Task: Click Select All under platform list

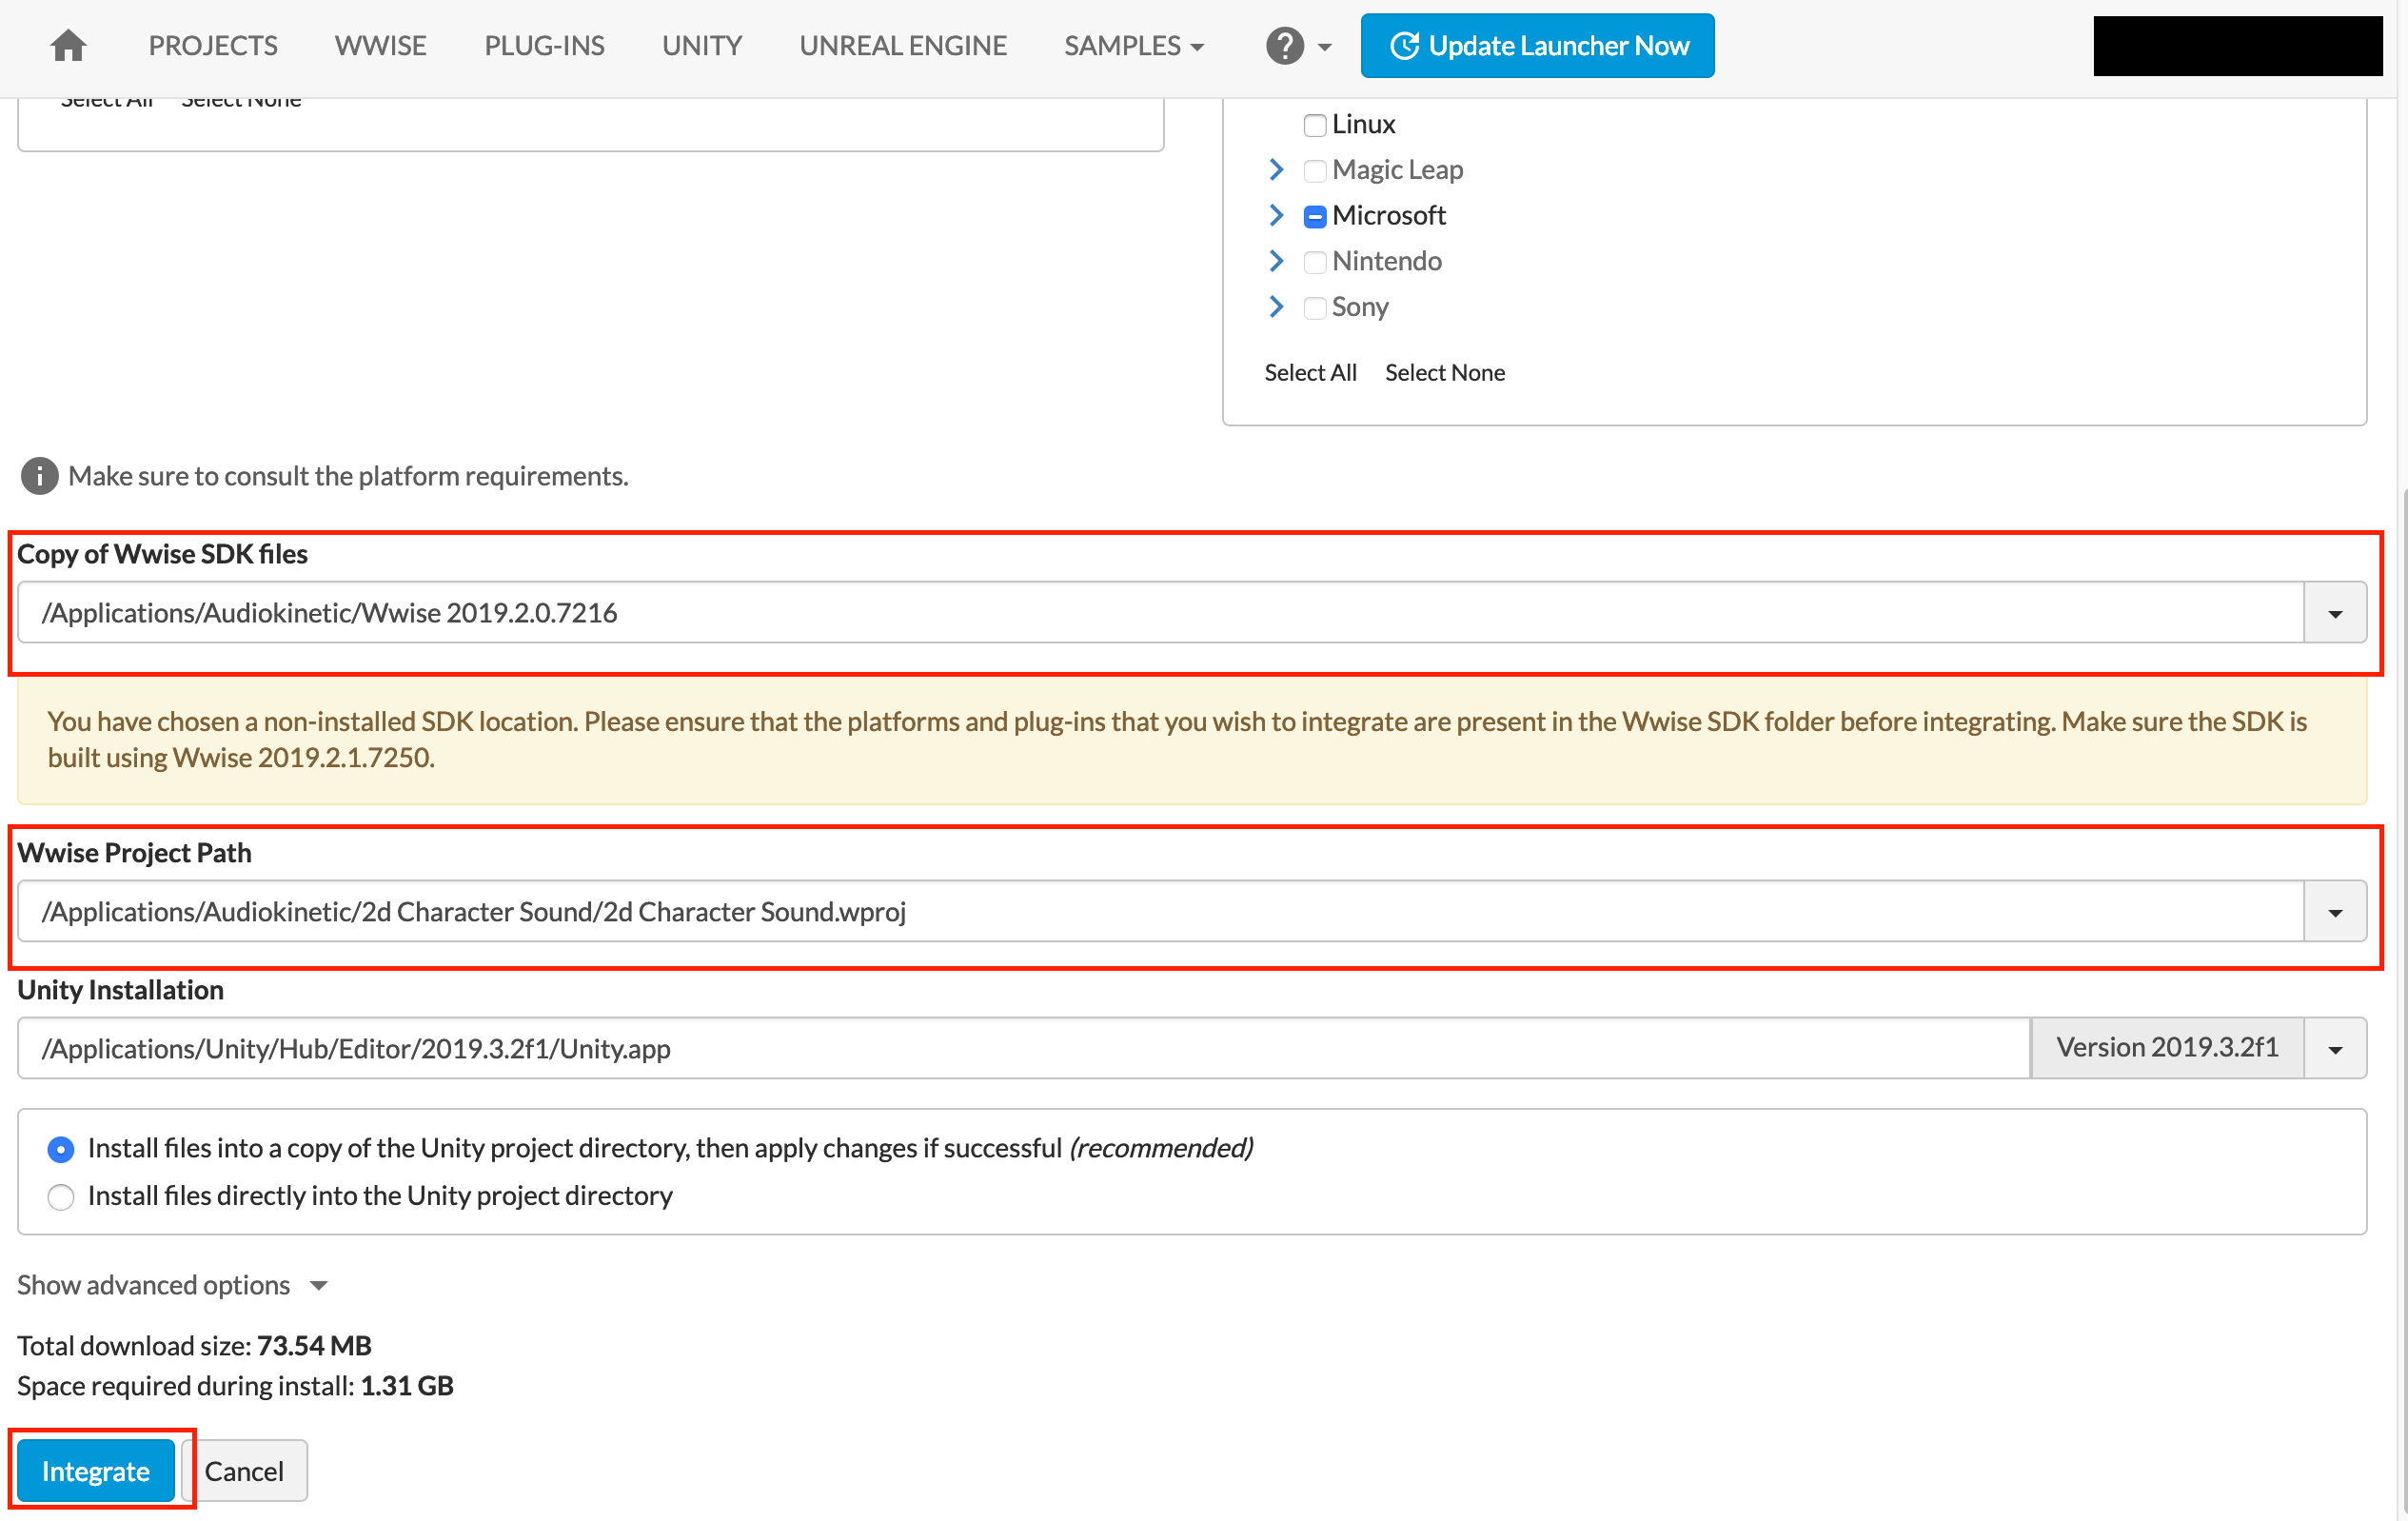Action: click(x=1310, y=373)
